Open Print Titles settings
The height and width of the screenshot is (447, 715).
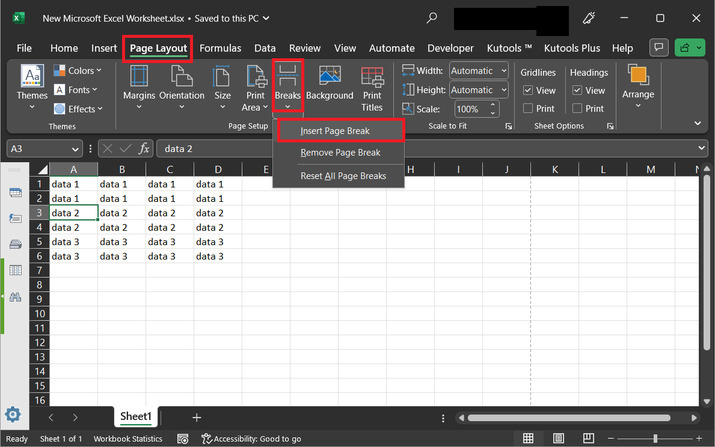(x=372, y=88)
